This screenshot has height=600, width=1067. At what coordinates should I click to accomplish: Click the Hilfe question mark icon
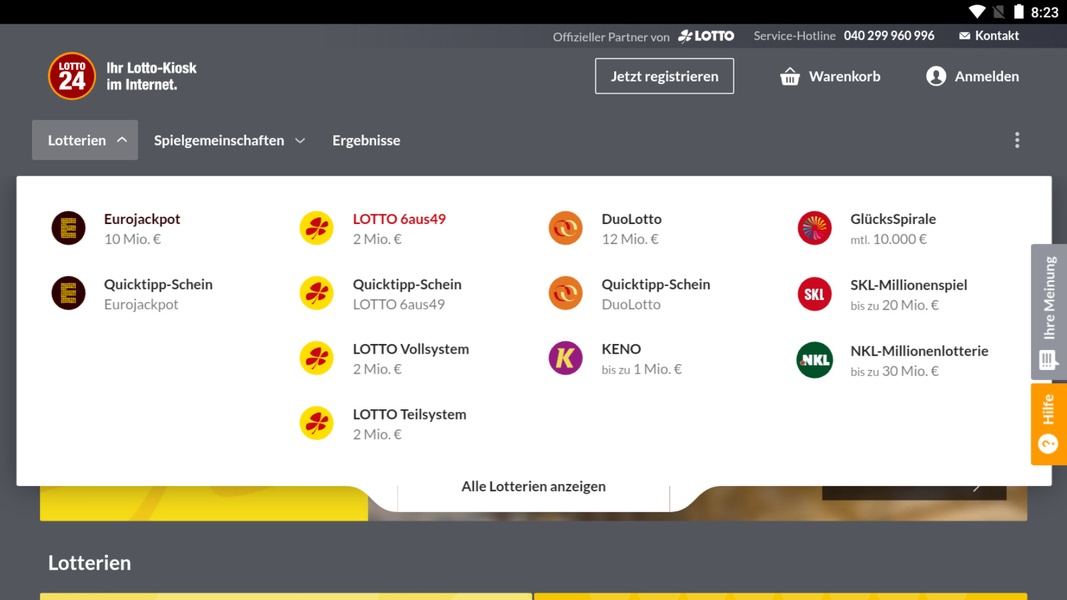pos(1049,444)
